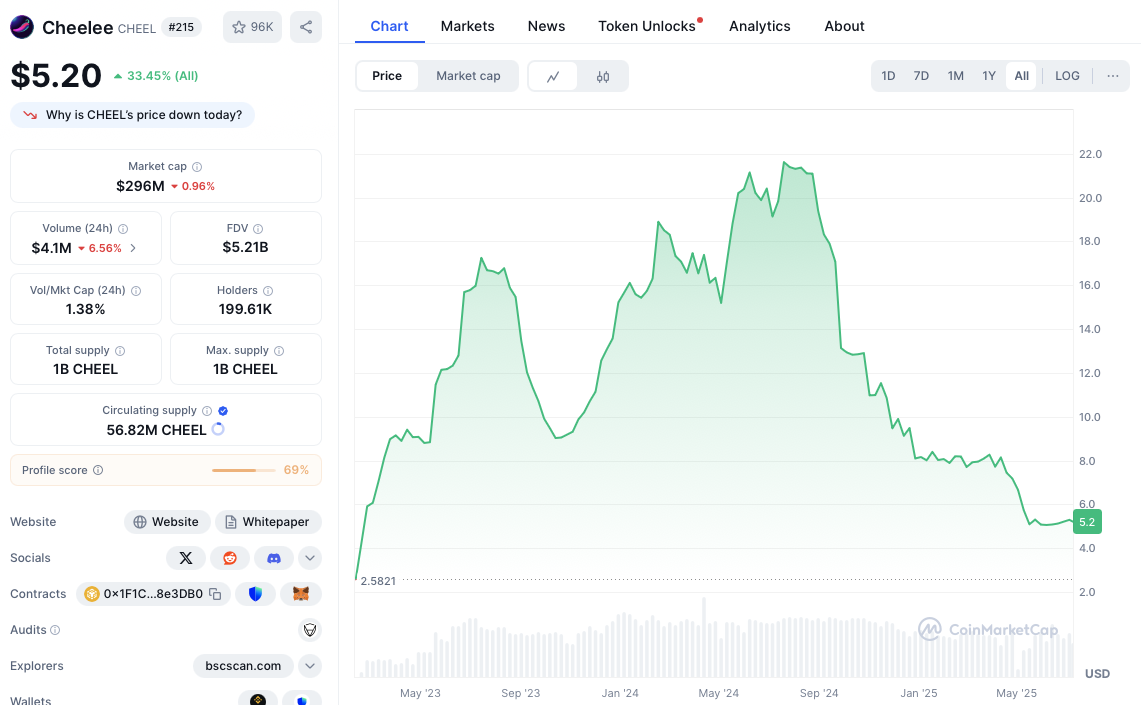
Task: Open chart more options ellipsis menu
Action: (1113, 76)
